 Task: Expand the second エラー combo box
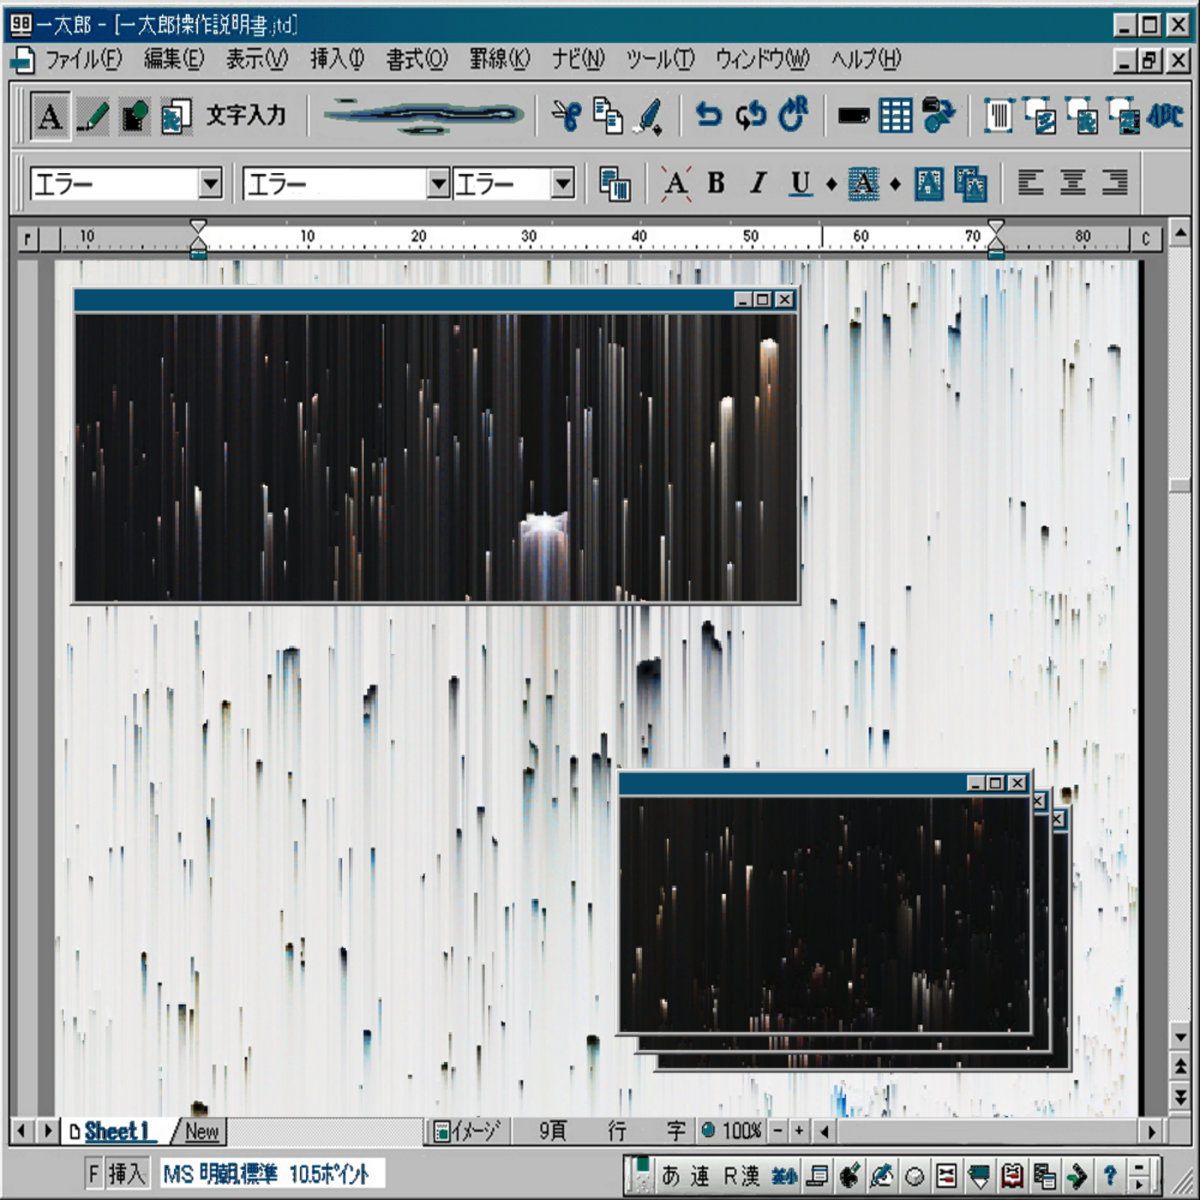tap(438, 184)
